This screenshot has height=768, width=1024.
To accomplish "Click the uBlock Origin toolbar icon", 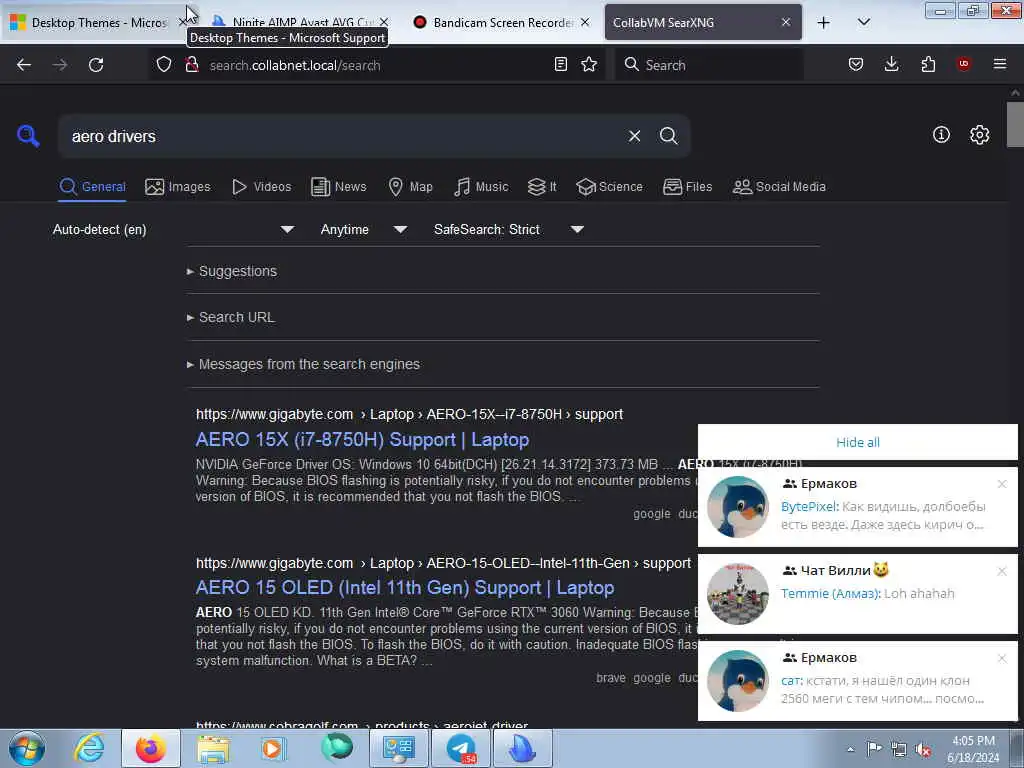I will click(963, 63).
